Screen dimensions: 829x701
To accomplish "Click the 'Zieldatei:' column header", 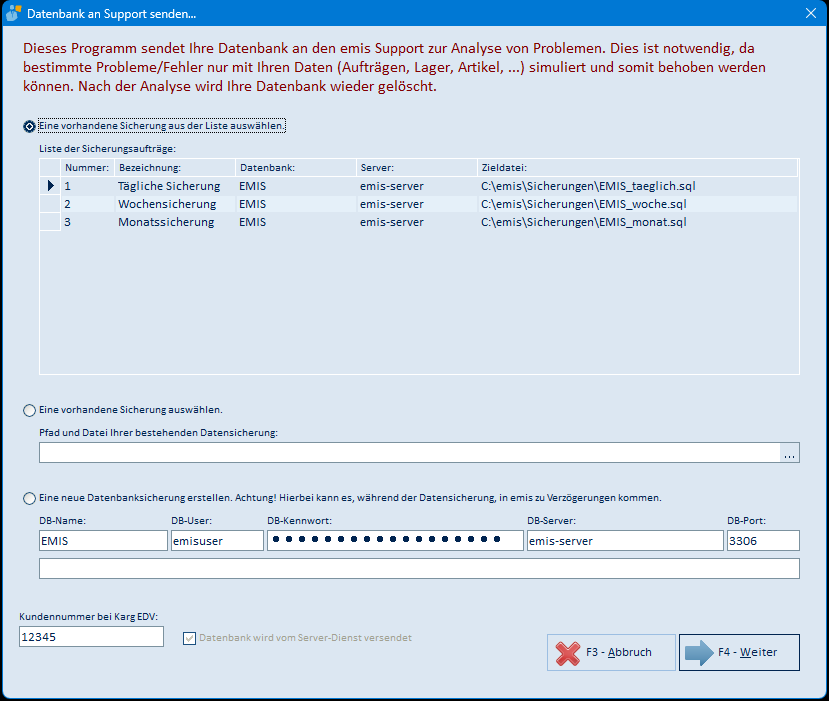I will (x=637, y=168).
